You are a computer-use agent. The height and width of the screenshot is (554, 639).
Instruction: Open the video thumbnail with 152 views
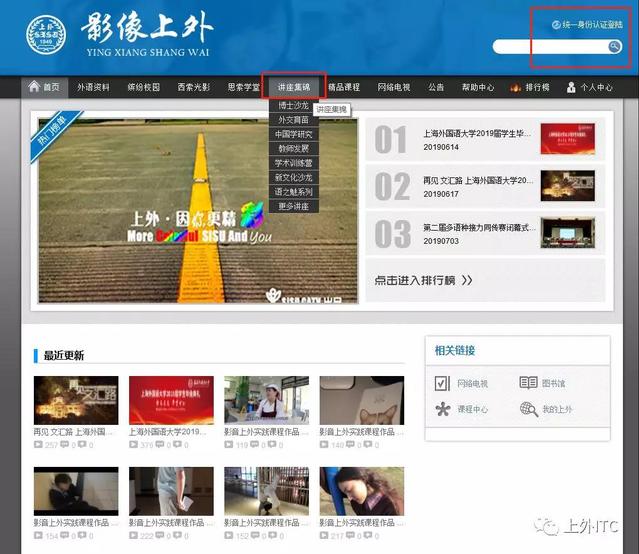click(x=267, y=491)
